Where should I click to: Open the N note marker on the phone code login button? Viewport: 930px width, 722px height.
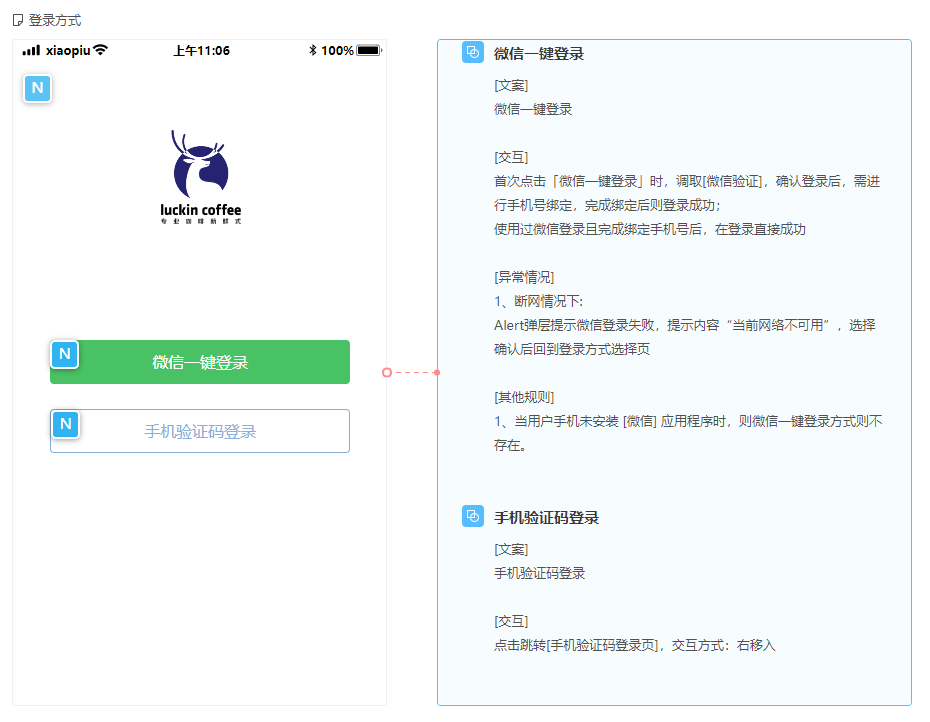65,424
